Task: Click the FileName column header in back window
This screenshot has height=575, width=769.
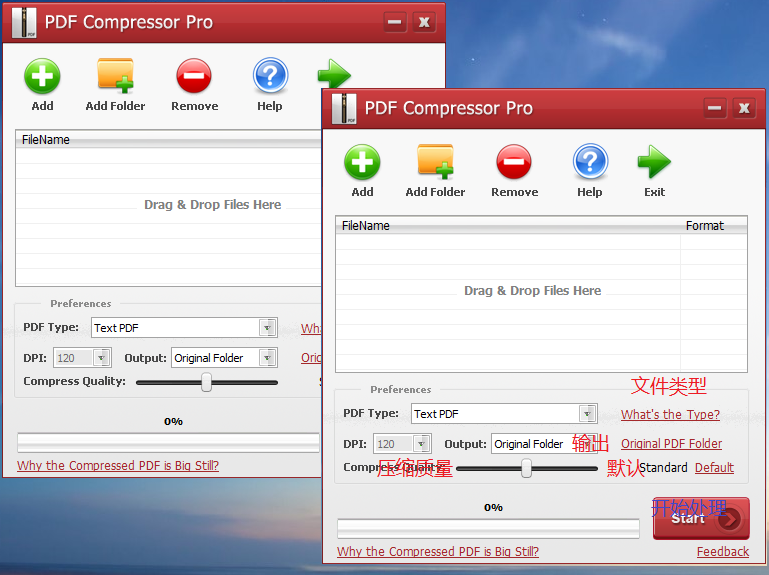Action: pyautogui.click(x=169, y=140)
